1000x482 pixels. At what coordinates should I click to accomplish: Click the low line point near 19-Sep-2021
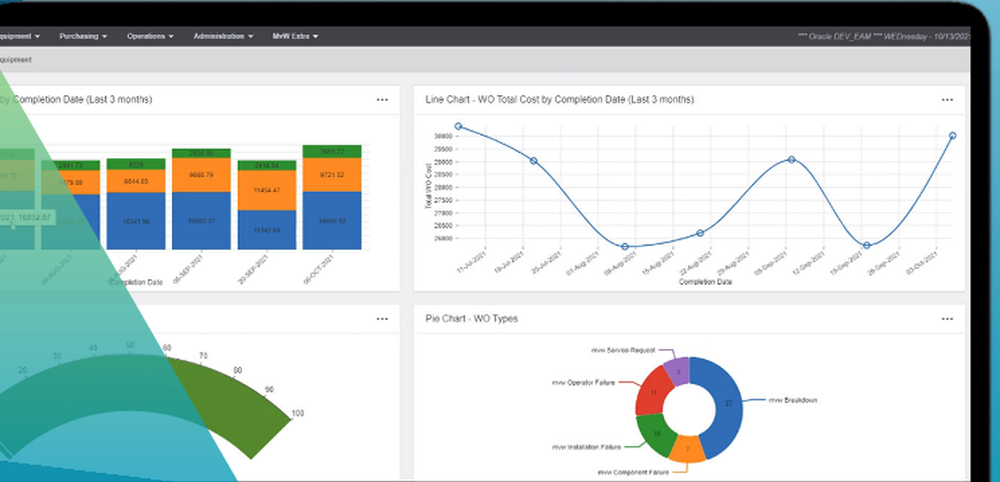867,245
